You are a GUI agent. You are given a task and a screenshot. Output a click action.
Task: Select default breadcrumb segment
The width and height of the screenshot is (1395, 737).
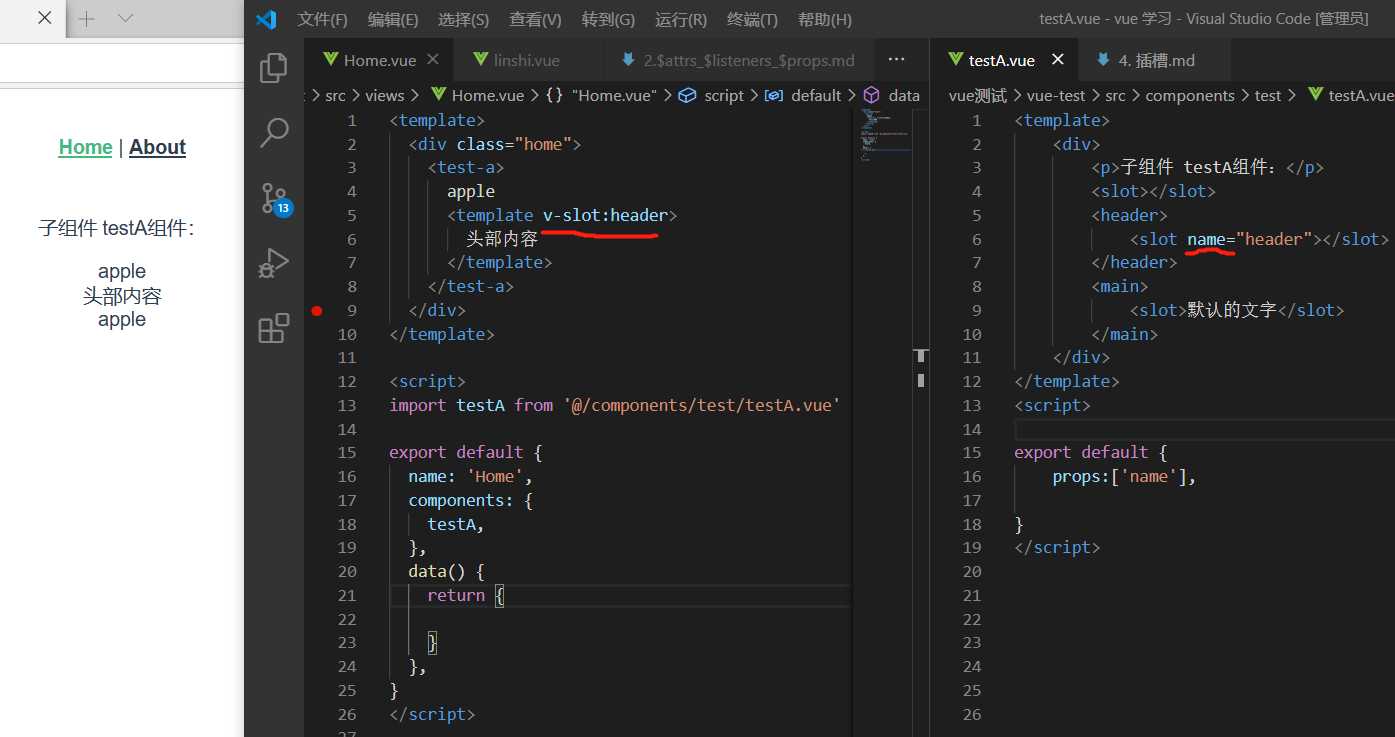tap(804, 95)
